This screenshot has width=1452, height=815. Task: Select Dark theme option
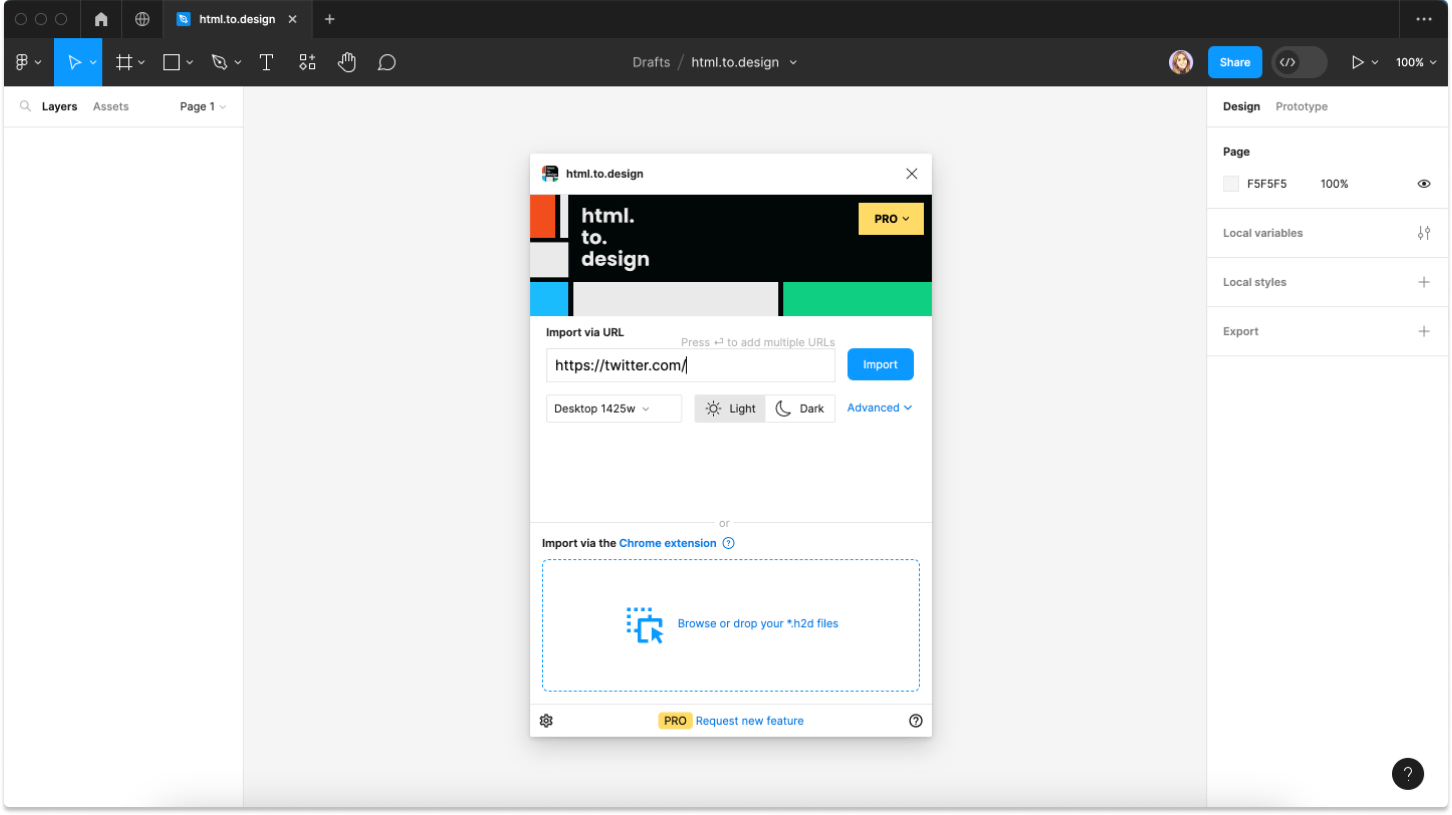(800, 408)
